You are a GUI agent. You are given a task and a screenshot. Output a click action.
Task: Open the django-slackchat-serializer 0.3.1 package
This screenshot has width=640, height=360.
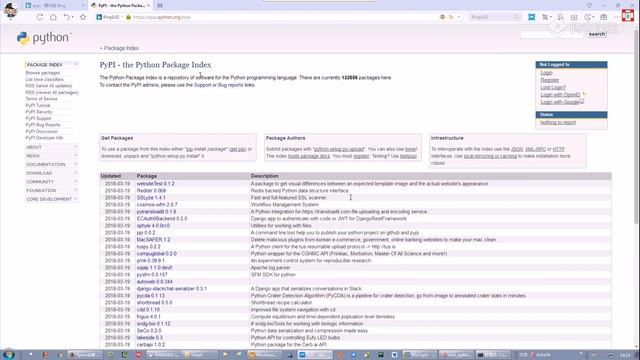[x=171, y=289]
